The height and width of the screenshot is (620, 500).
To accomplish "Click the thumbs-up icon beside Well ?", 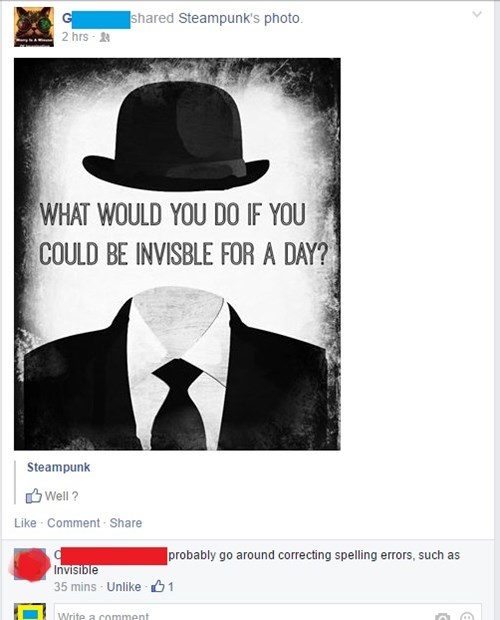I will (34, 495).
